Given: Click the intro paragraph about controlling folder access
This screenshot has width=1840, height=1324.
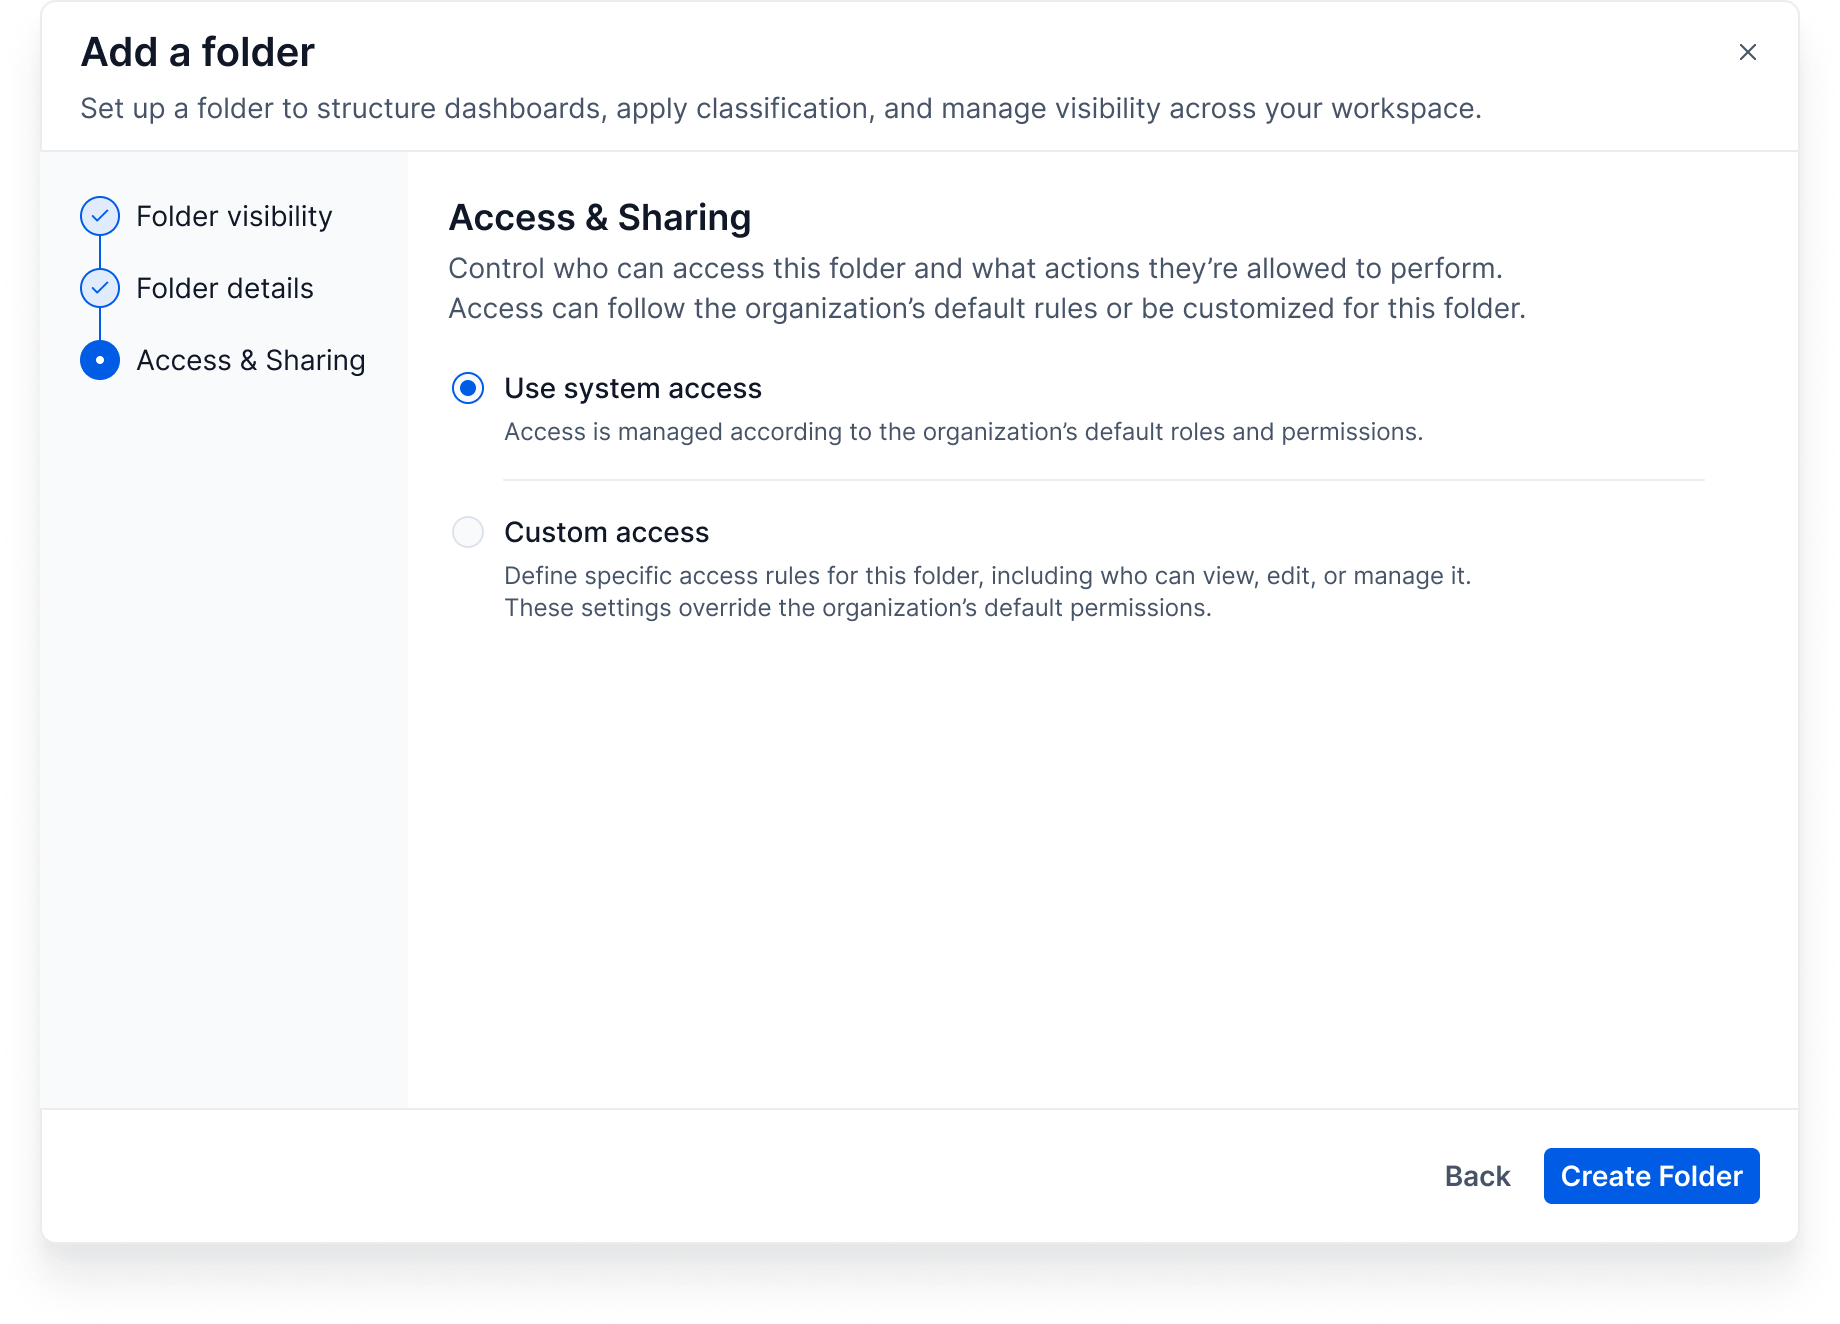Looking at the screenshot, I should pyautogui.click(x=987, y=288).
